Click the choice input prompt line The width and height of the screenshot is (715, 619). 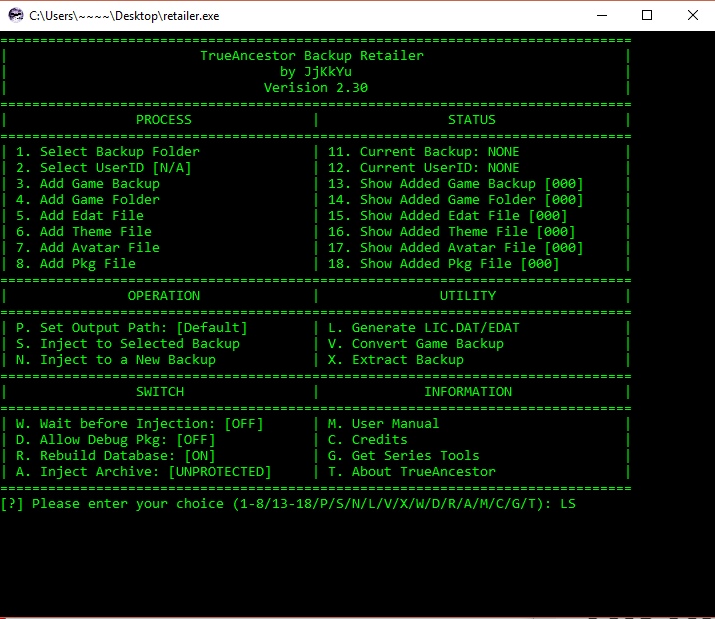(x=288, y=503)
